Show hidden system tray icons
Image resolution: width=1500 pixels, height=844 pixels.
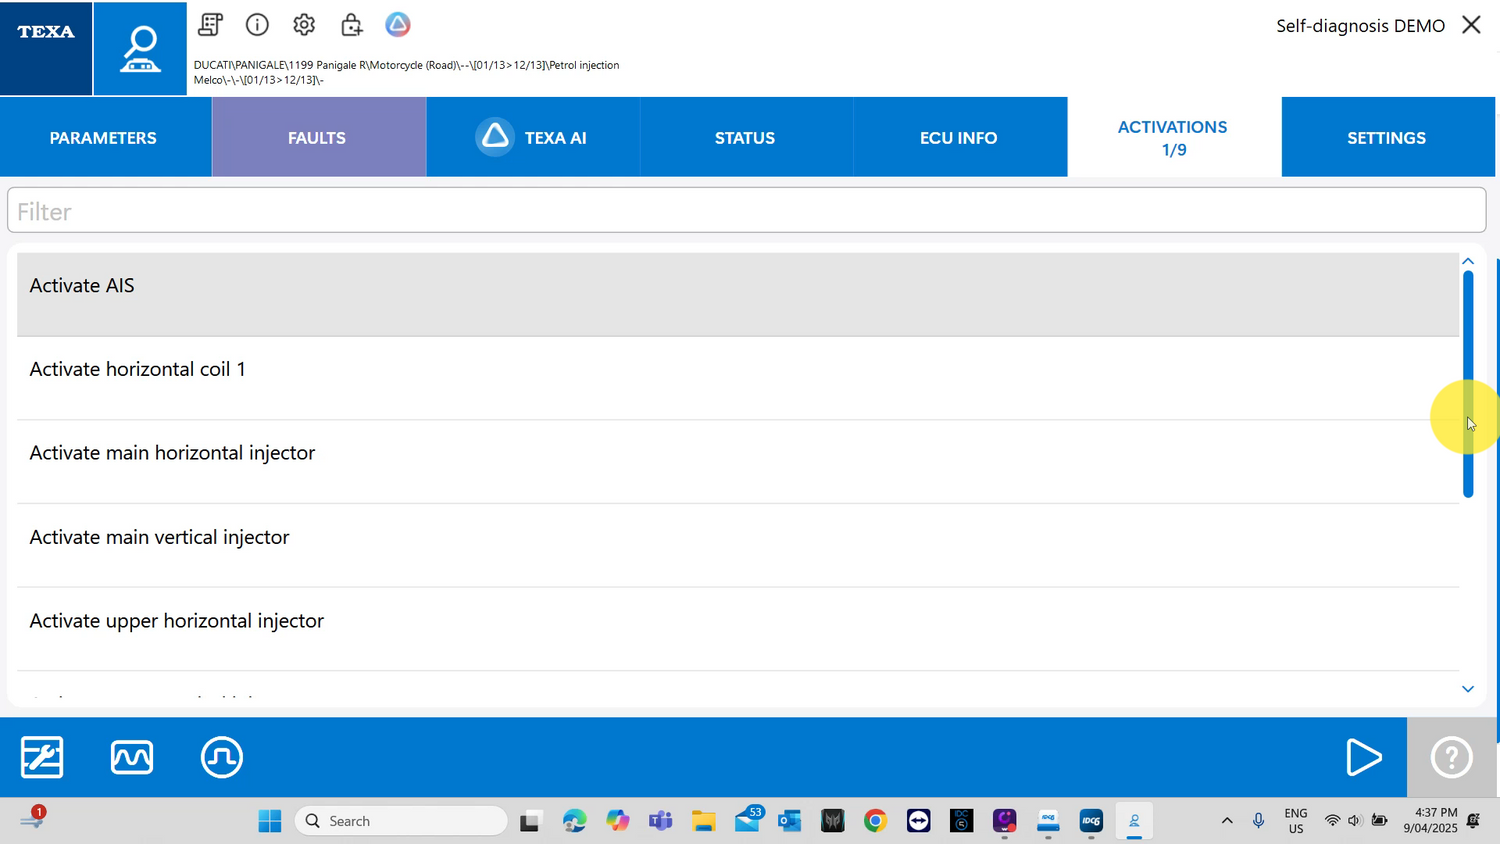[x=1227, y=821]
